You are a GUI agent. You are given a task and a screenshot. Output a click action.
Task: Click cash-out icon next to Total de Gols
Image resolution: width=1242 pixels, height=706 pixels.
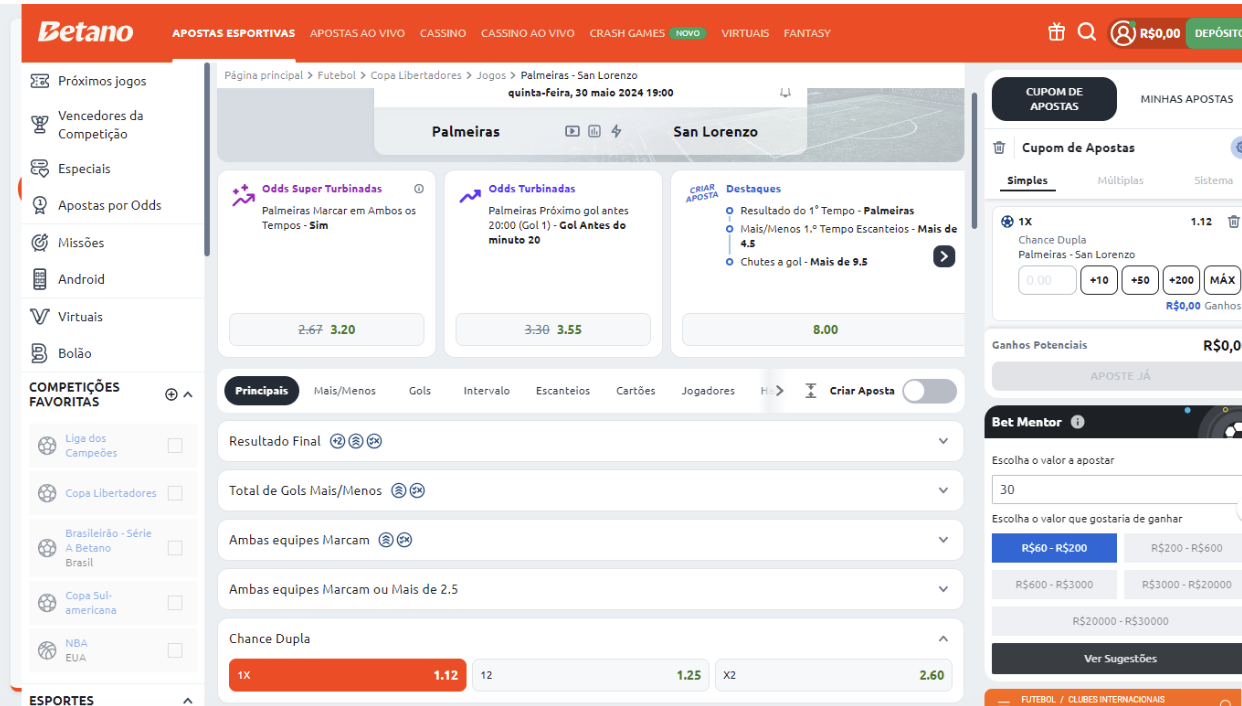(x=417, y=491)
